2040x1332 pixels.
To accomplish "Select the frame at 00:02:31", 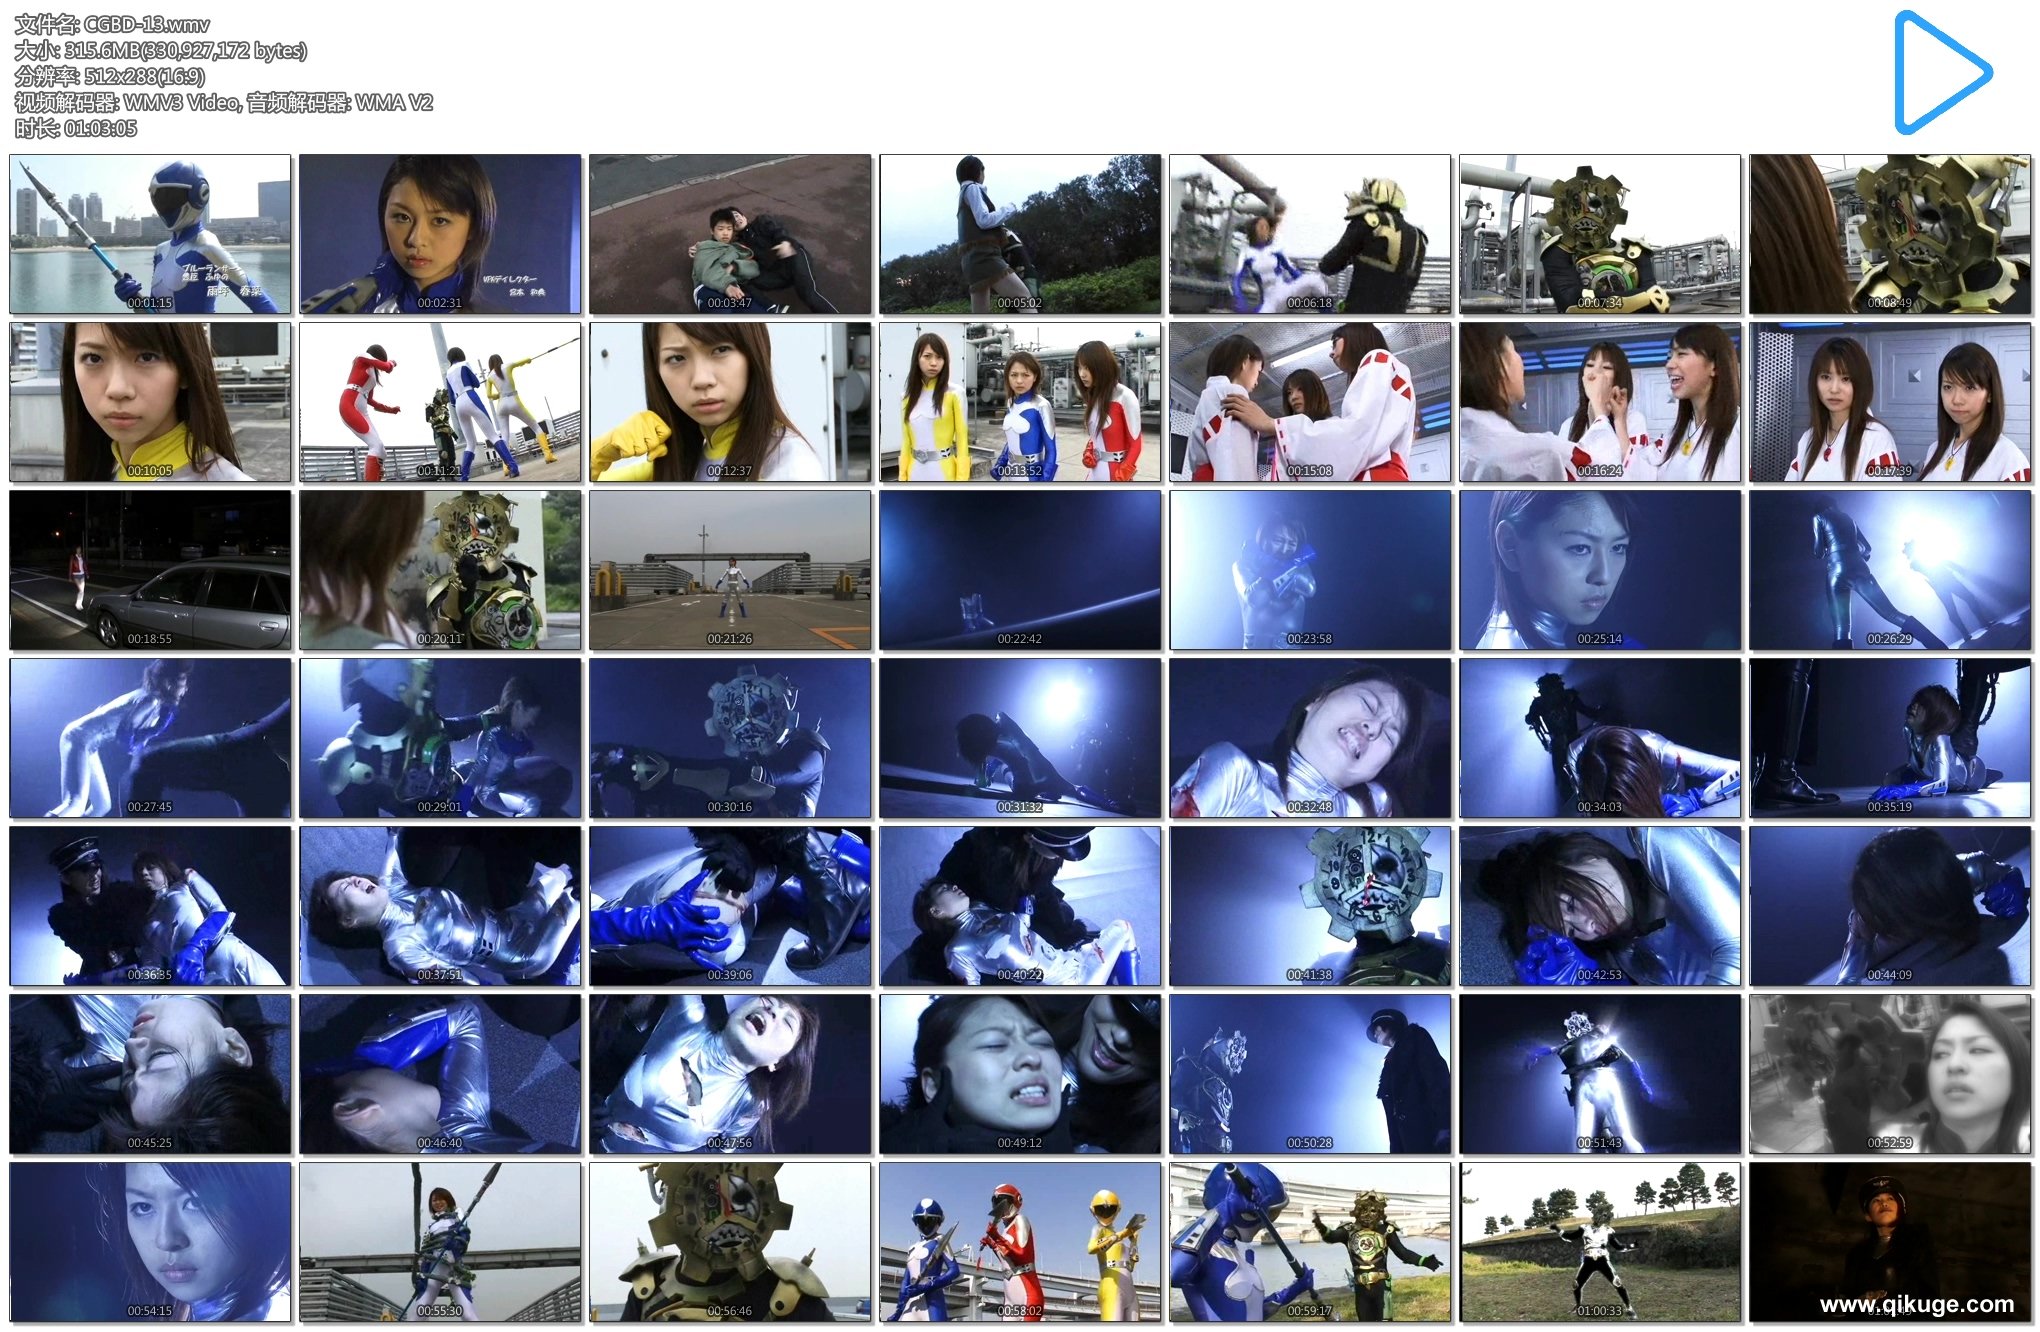I will 440,234.
